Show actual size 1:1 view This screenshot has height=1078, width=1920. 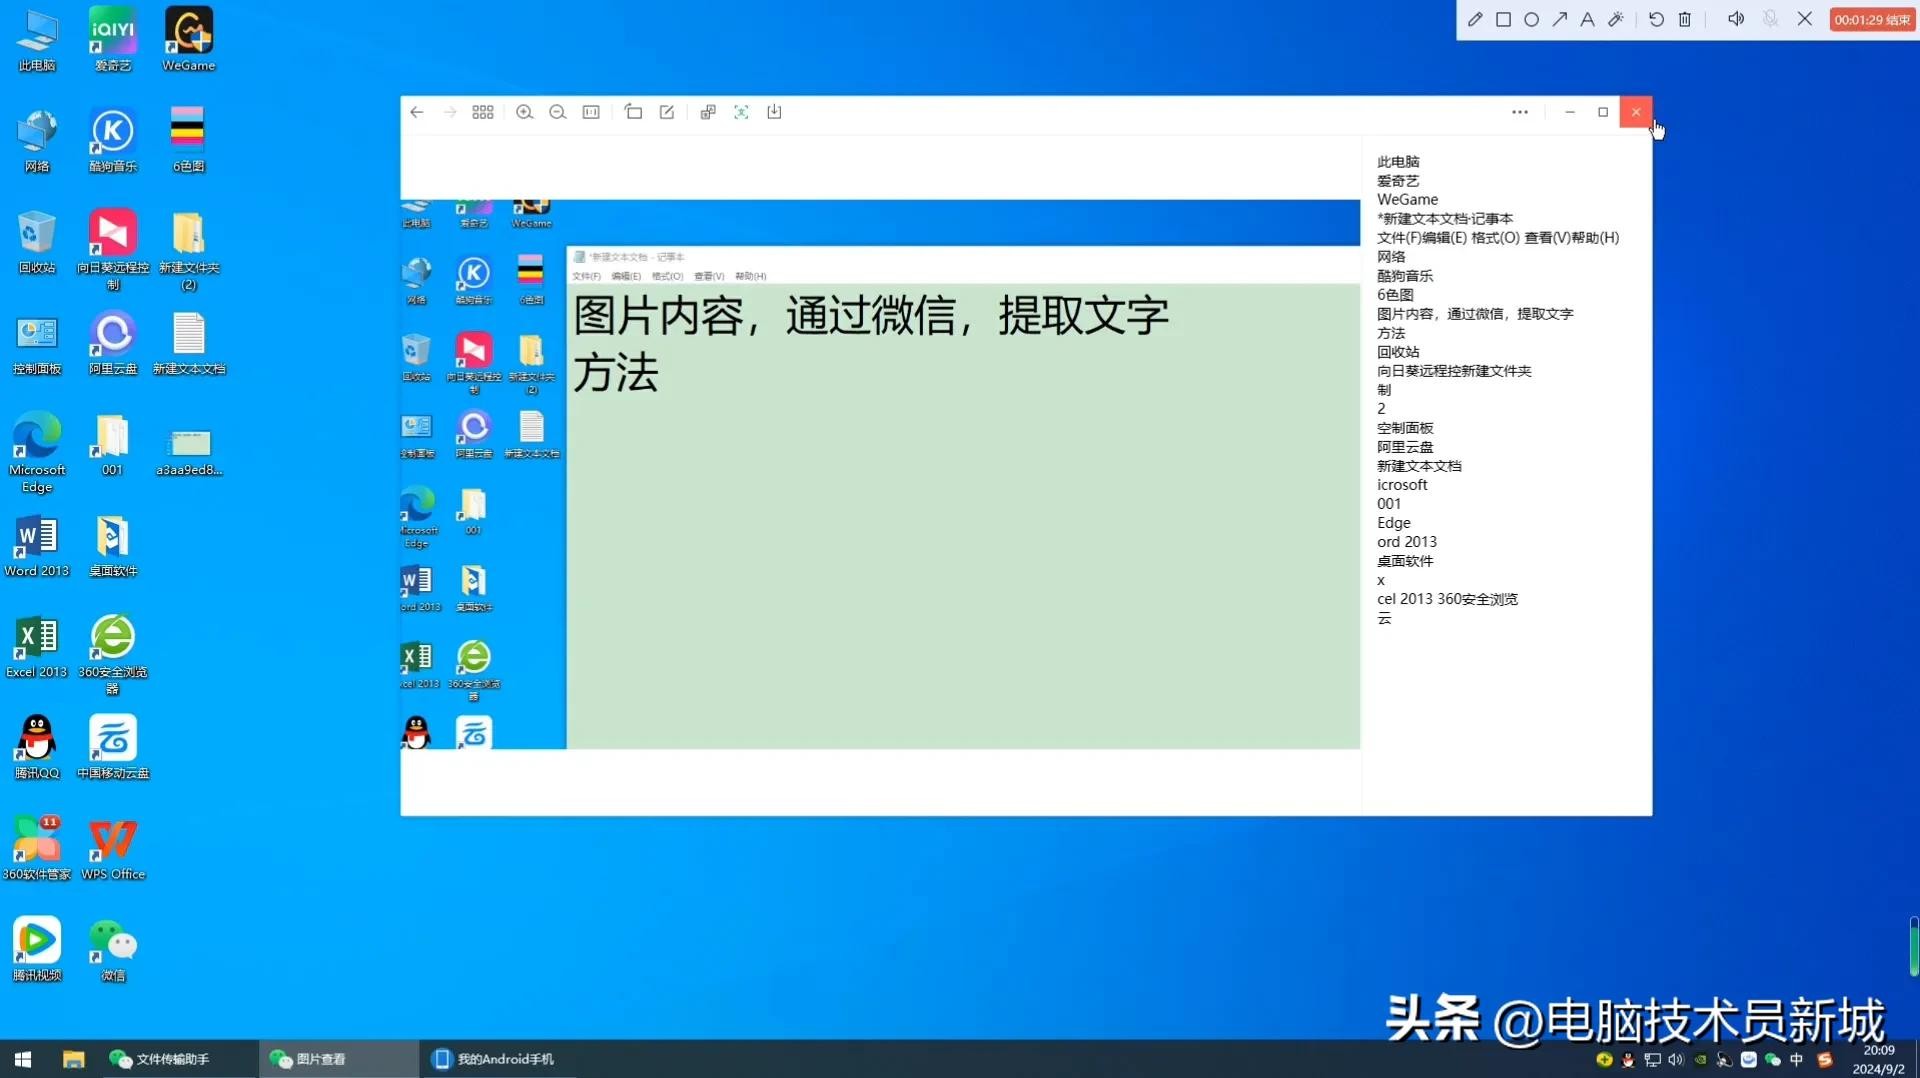pos(591,112)
